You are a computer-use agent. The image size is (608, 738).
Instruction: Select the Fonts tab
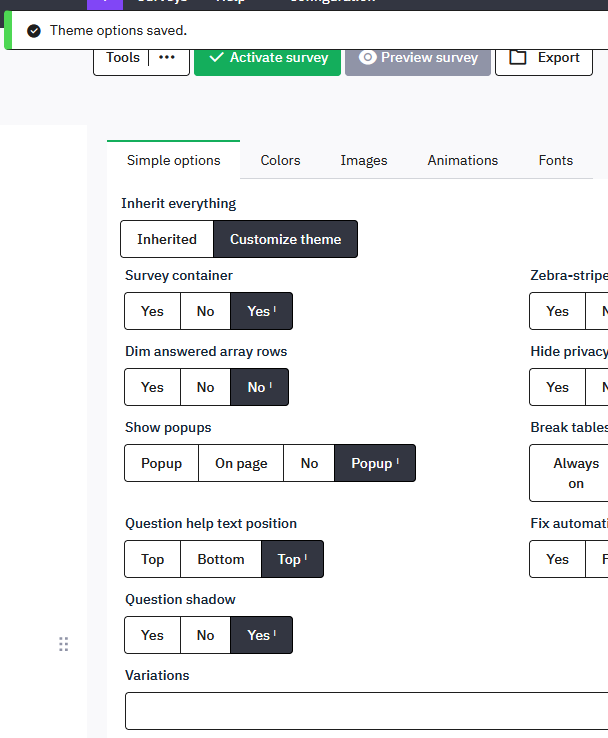[x=555, y=160]
